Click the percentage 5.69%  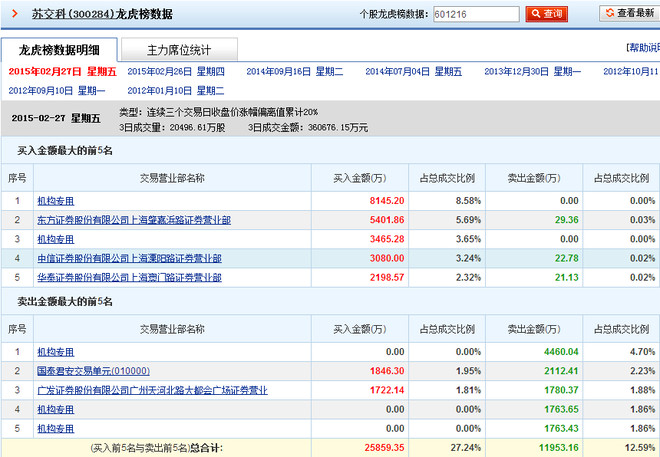point(468,220)
